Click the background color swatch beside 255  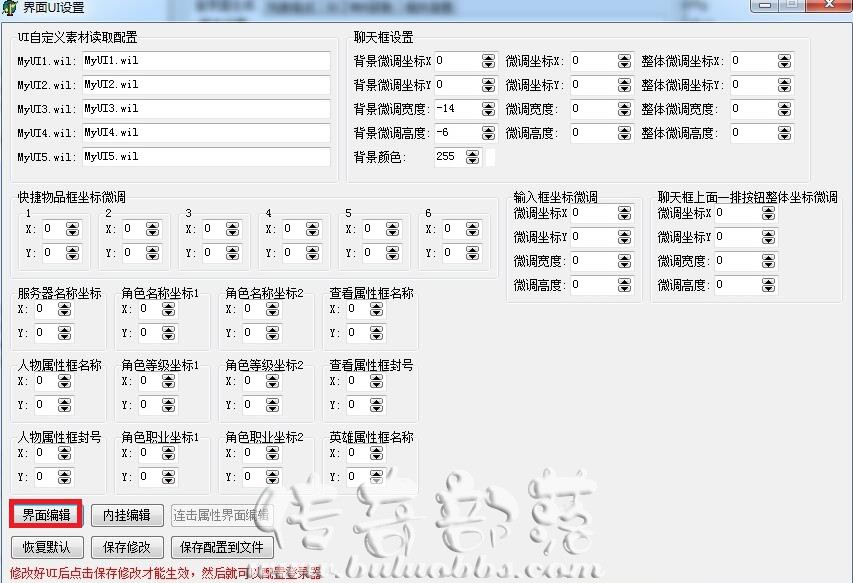click(490, 157)
